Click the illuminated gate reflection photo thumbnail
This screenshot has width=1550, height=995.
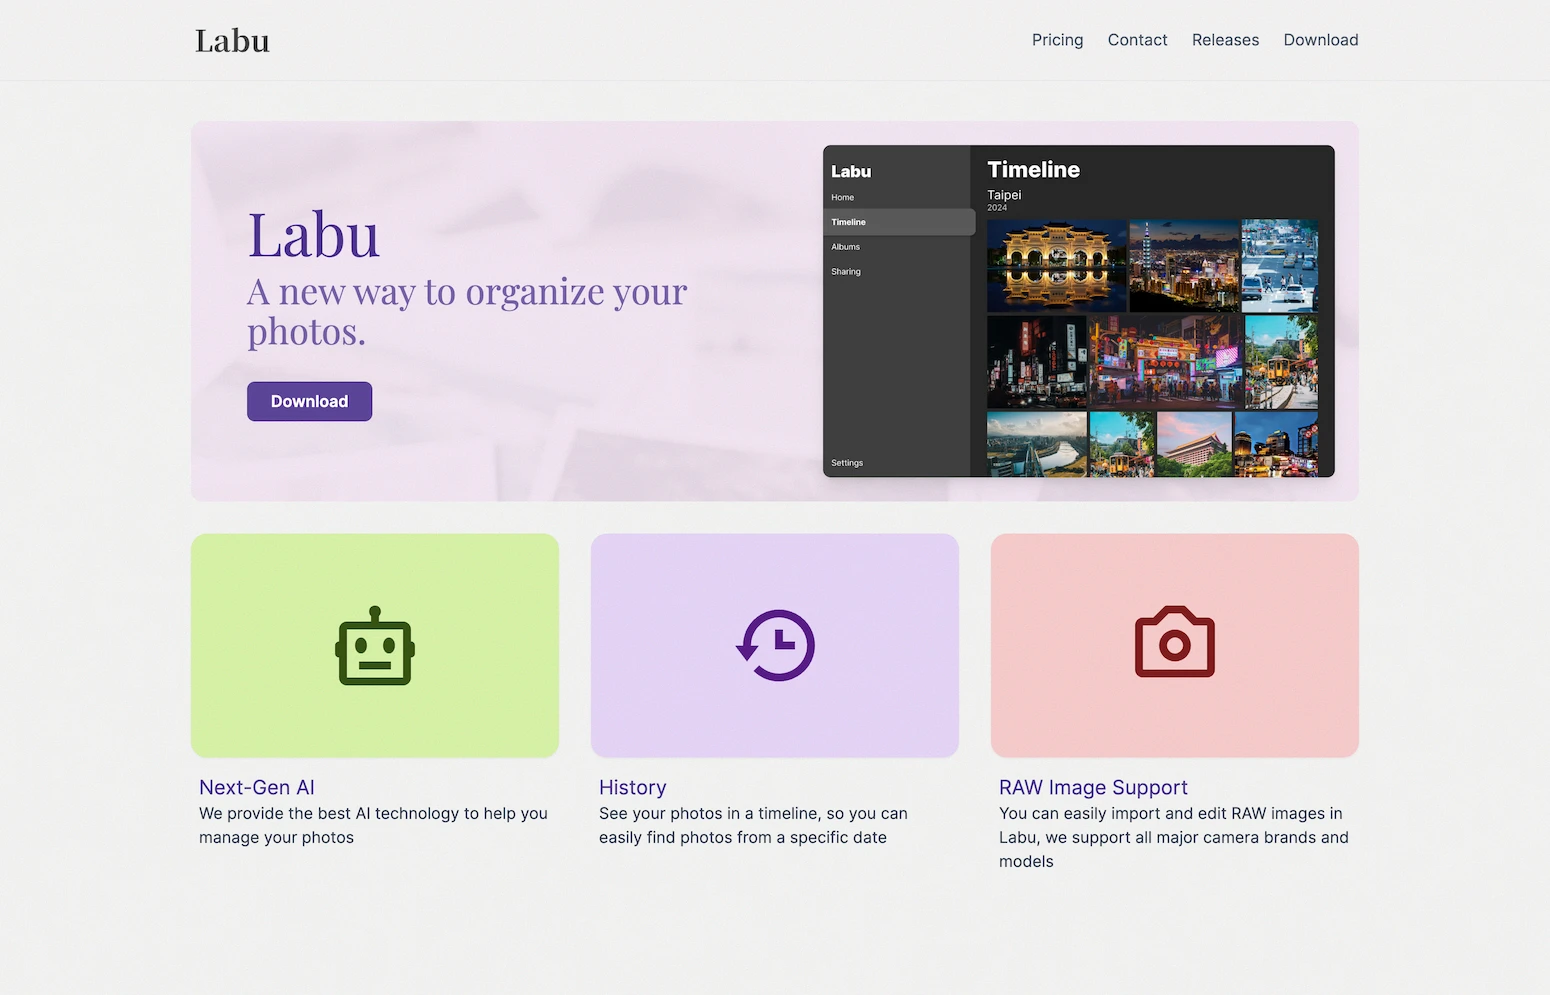(1056, 266)
